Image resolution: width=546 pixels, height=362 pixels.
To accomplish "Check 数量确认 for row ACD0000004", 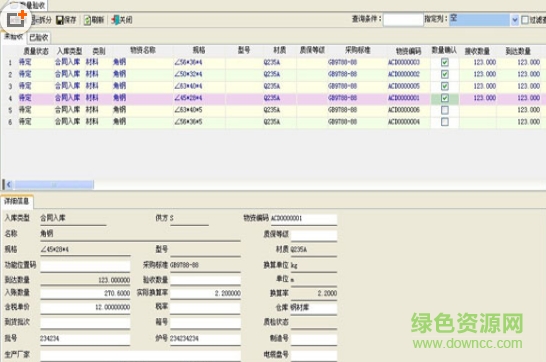I will 445,122.
